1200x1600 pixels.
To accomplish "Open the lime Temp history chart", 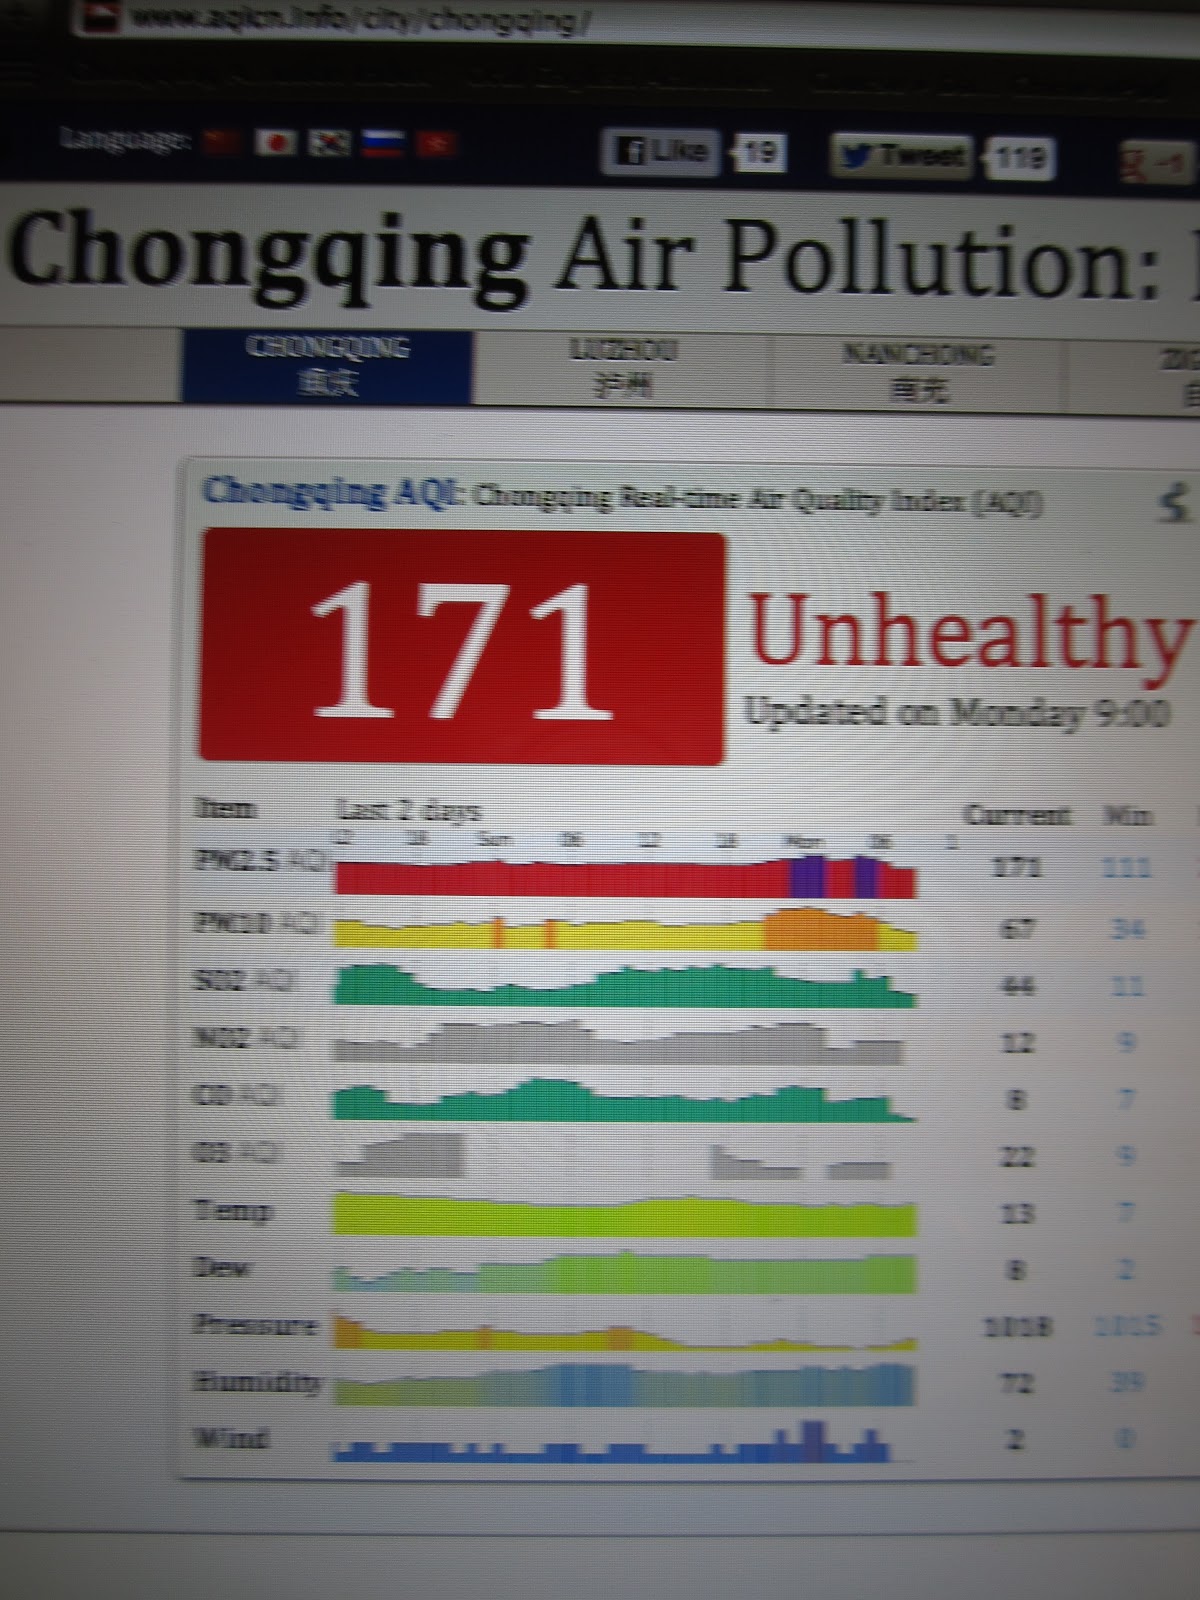I will pos(625,1215).
